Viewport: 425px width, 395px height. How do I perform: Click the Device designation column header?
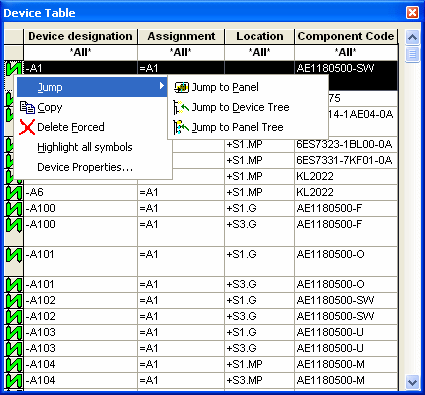pos(80,36)
